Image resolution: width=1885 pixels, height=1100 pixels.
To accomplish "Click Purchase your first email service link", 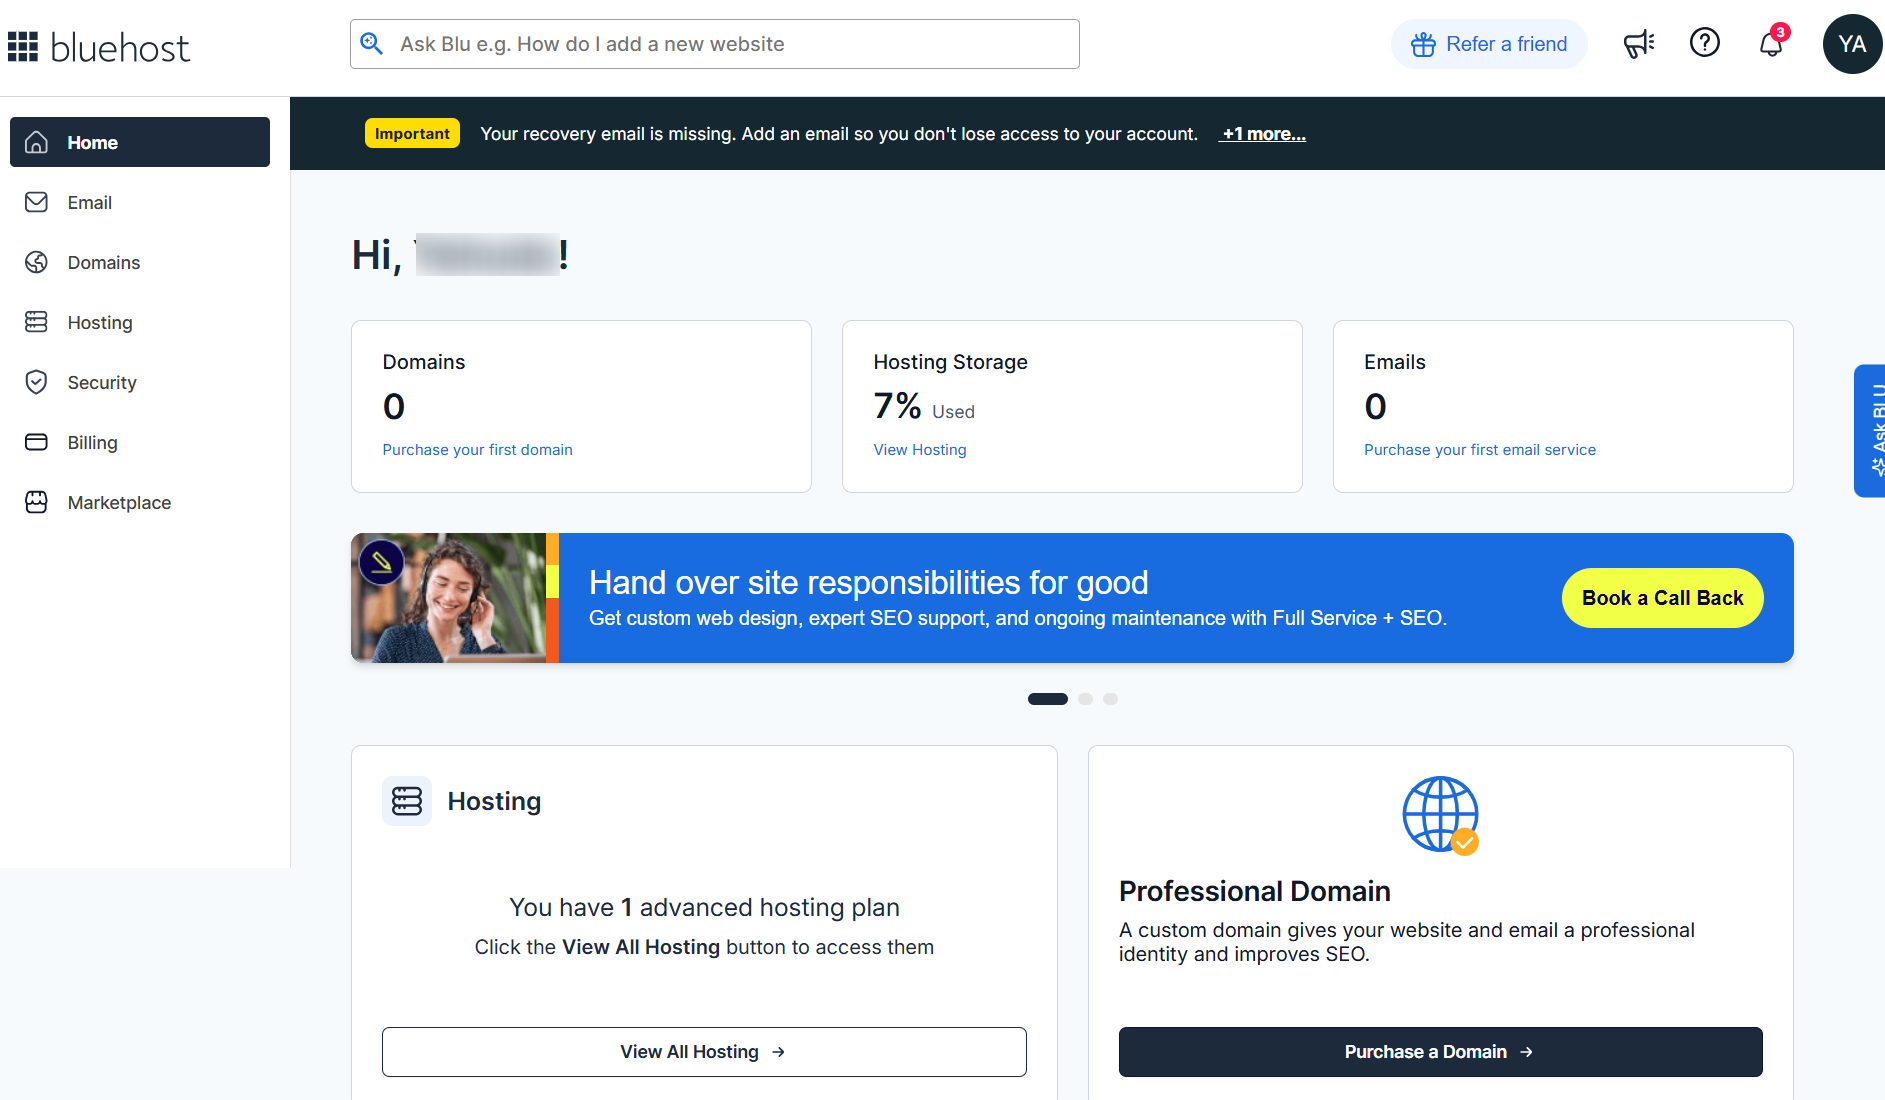I will [1480, 450].
